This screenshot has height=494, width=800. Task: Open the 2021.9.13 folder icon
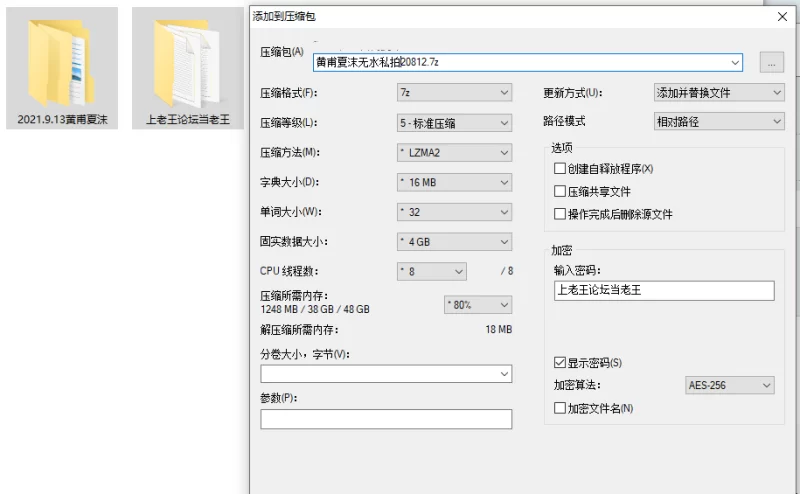[61, 62]
